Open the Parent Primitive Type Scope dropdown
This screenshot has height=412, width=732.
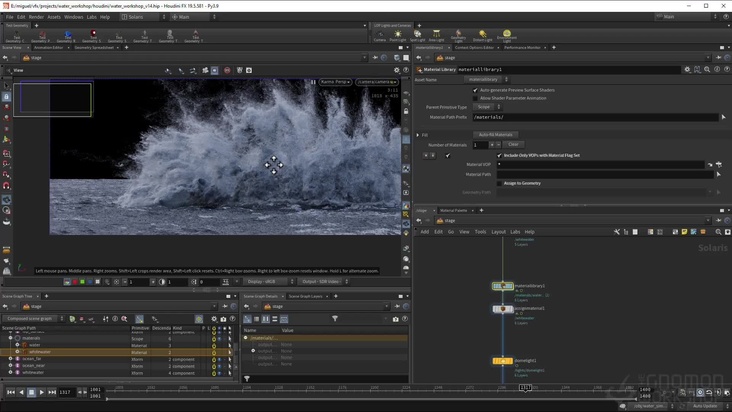tap(486, 107)
